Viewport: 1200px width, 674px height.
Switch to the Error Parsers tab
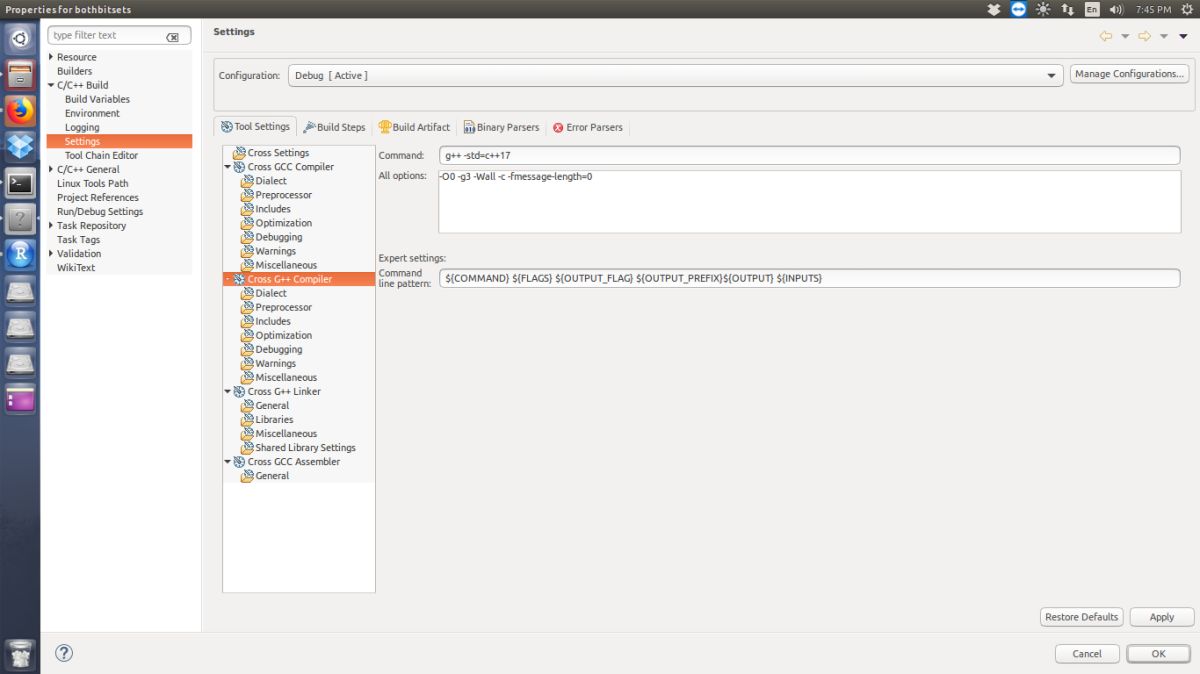point(588,127)
